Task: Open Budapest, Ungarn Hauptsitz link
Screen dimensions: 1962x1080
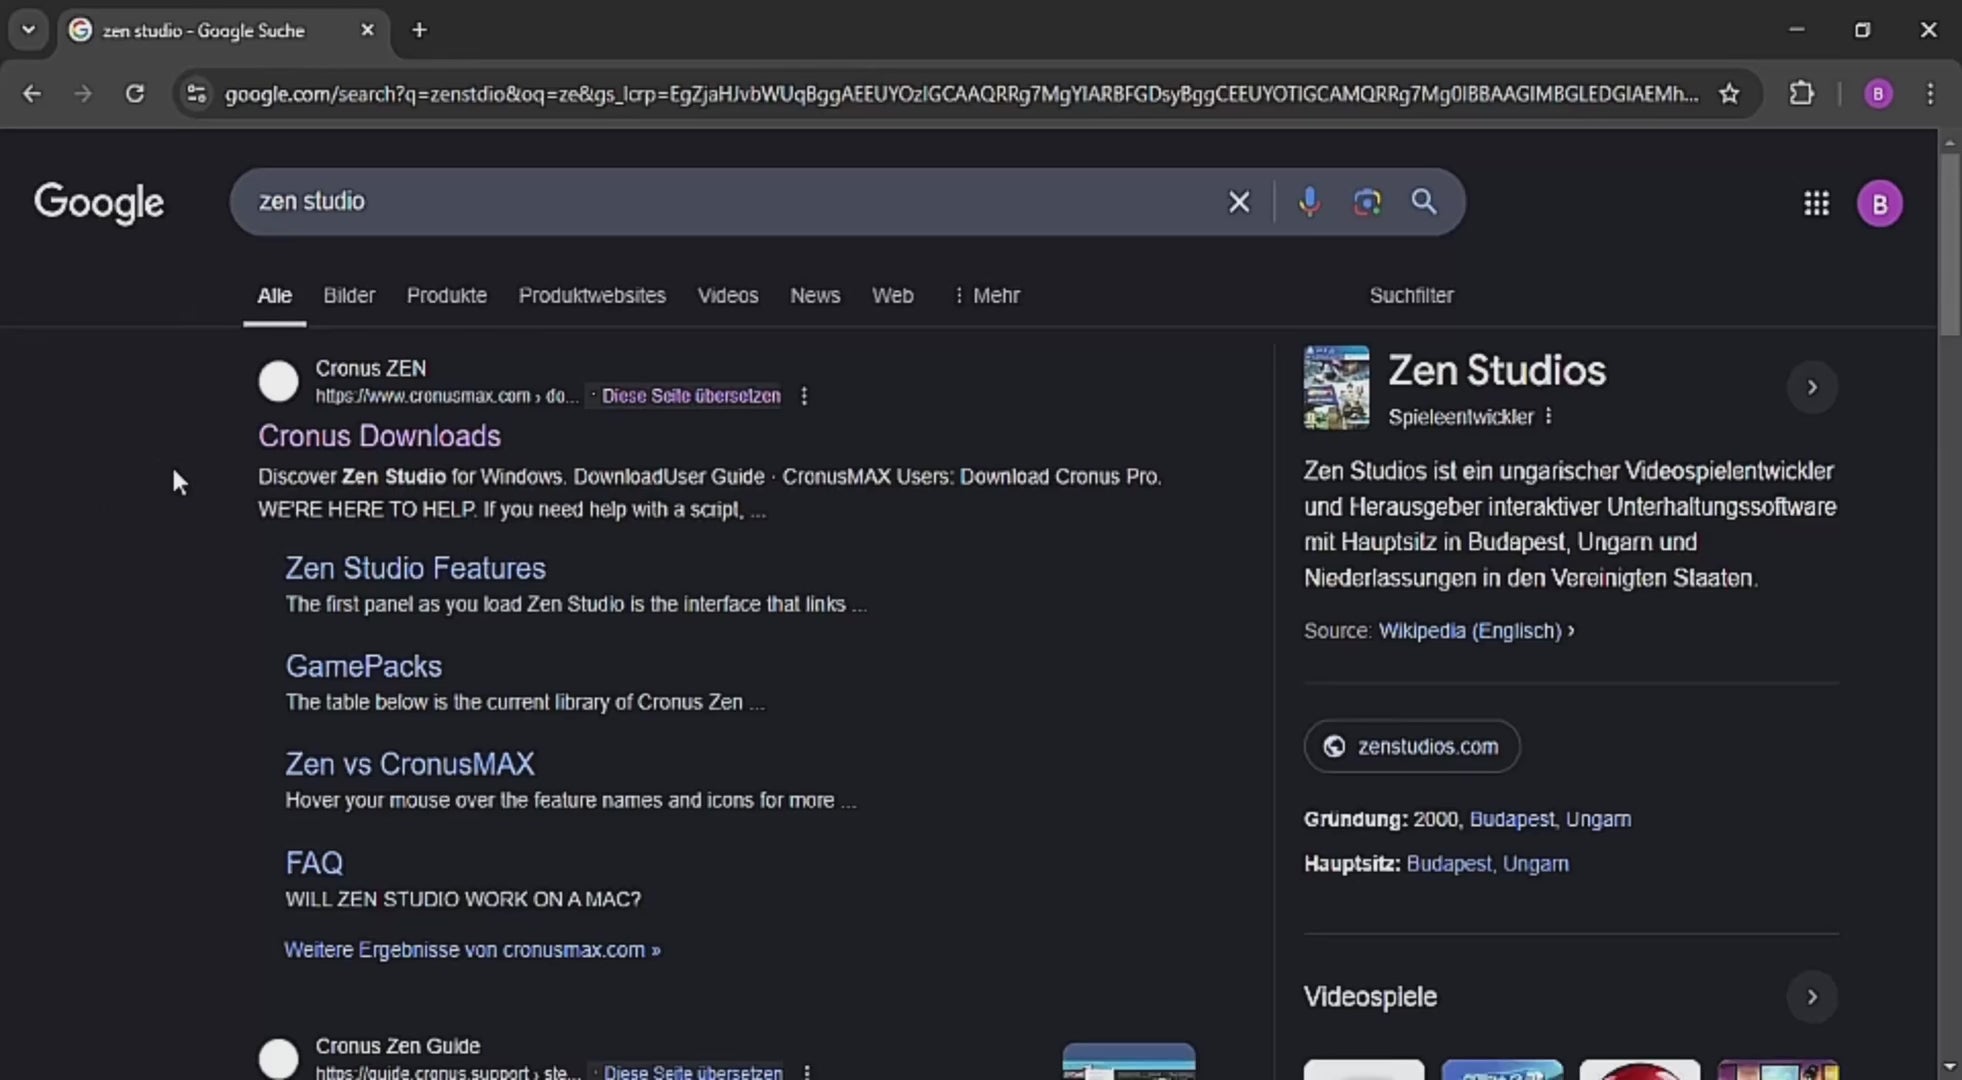Action: (x=1487, y=864)
